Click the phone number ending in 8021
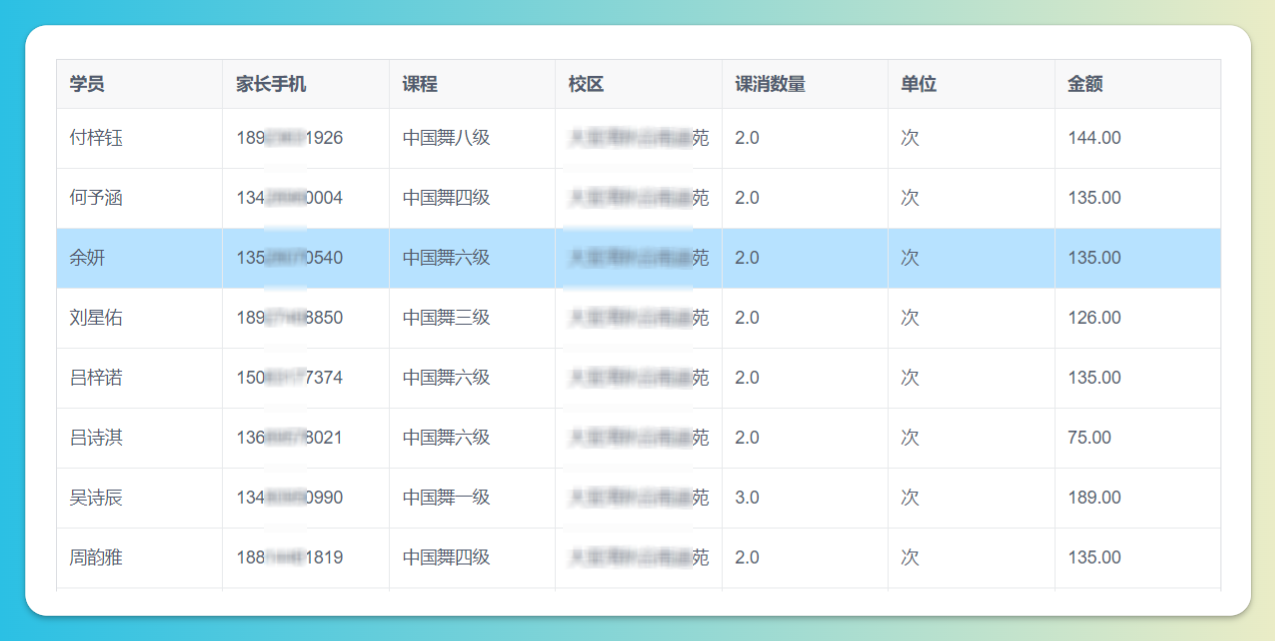The image size is (1275, 641). coord(290,438)
